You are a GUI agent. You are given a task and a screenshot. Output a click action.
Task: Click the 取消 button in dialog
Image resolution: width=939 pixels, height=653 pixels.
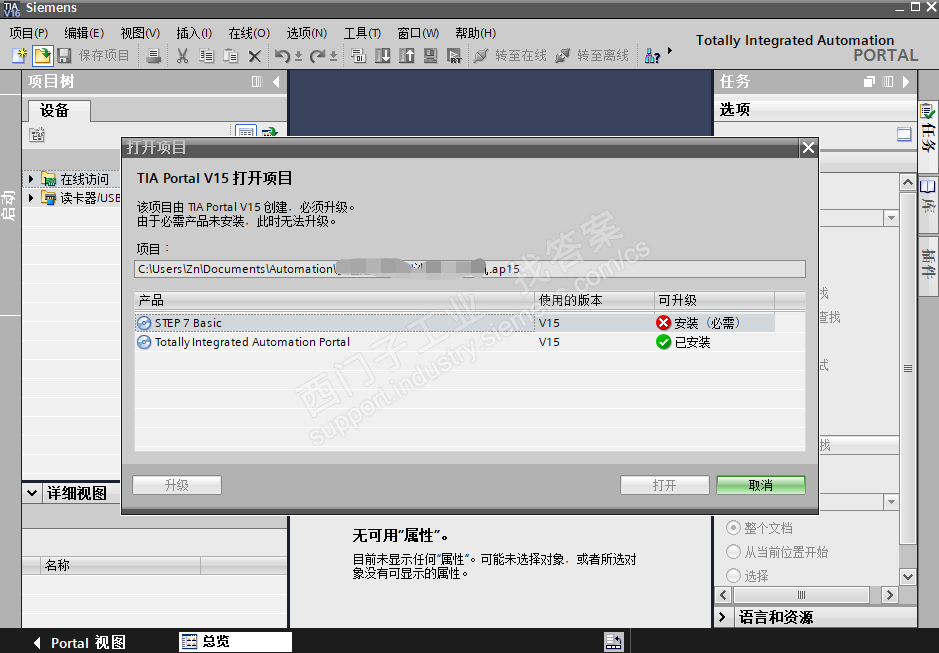click(x=761, y=485)
